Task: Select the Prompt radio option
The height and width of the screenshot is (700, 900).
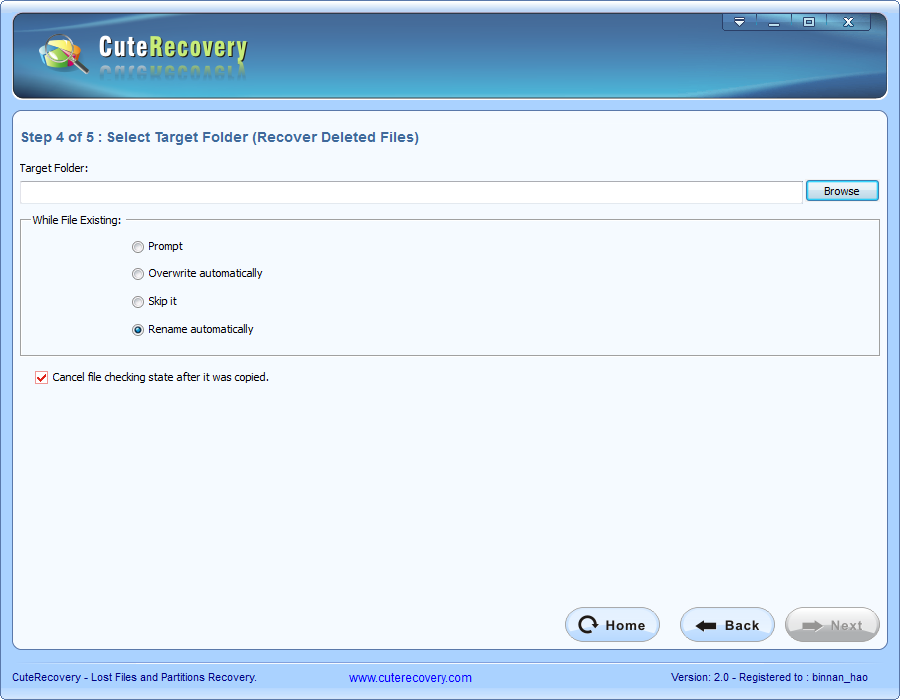Action: click(138, 247)
